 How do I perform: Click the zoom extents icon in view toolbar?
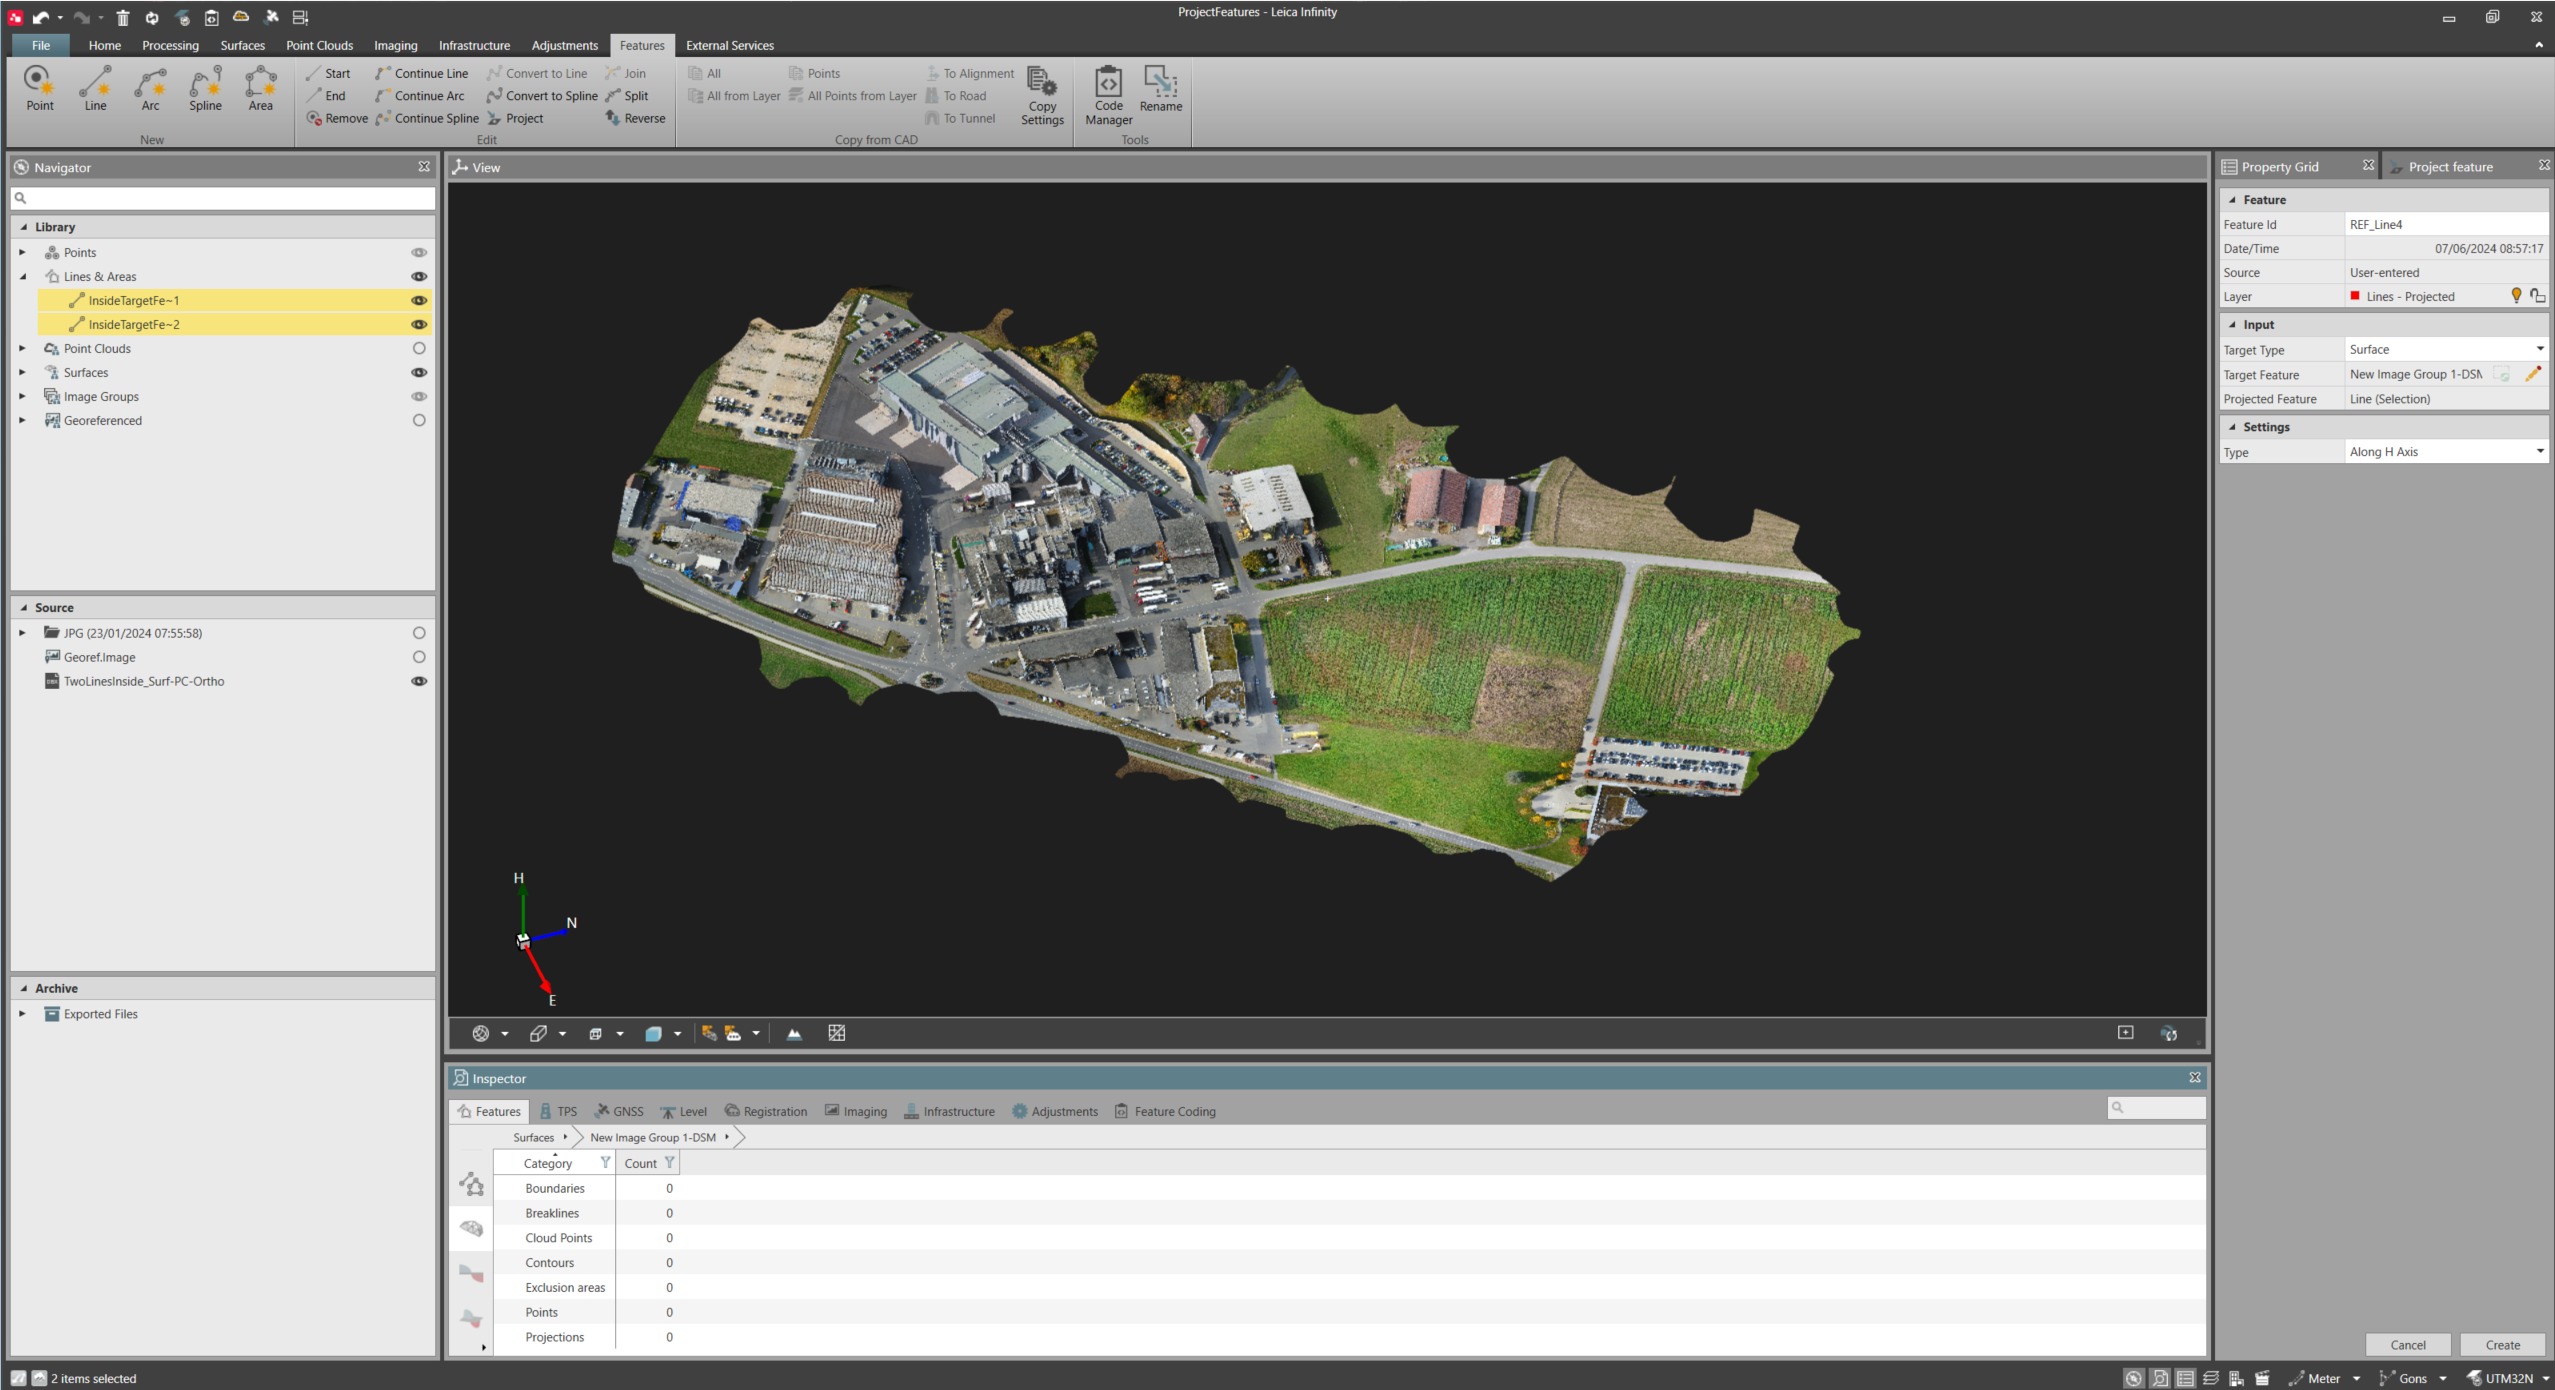[2125, 1033]
